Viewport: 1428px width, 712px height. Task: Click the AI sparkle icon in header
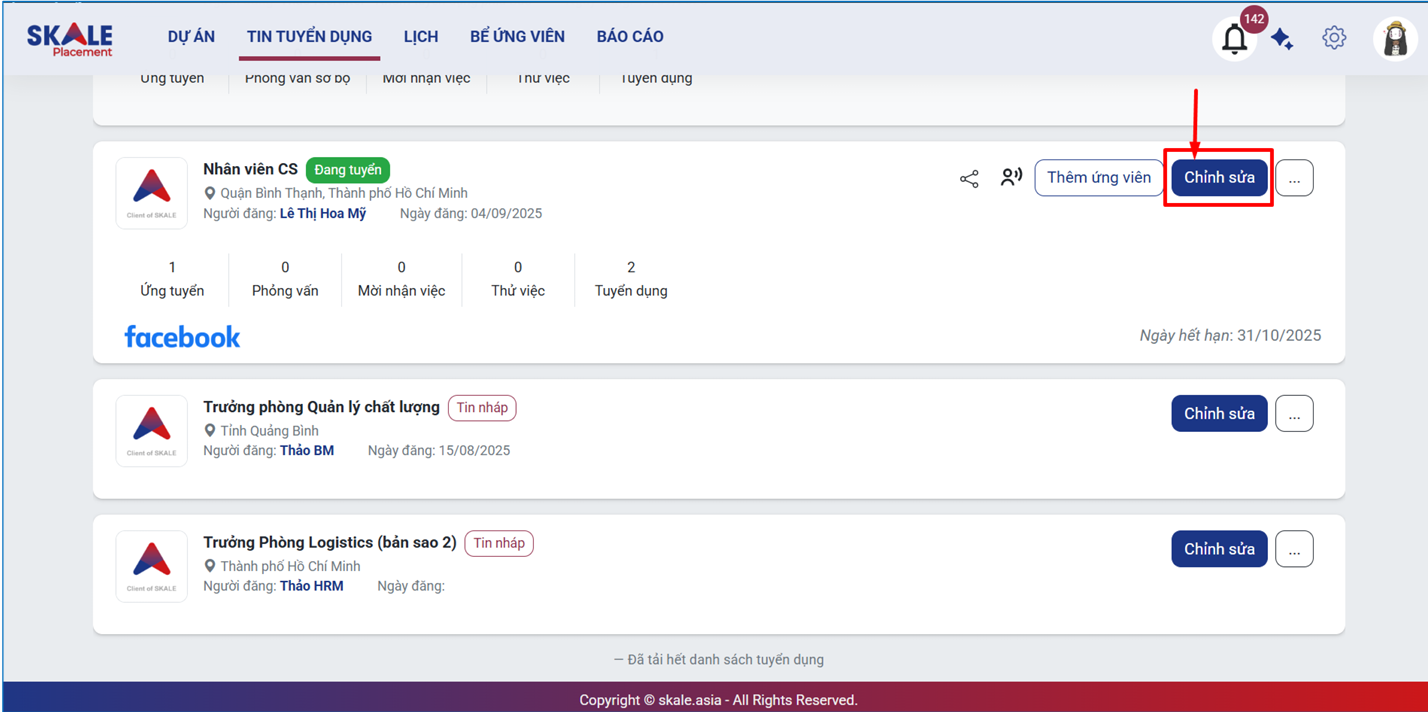tap(1282, 39)
